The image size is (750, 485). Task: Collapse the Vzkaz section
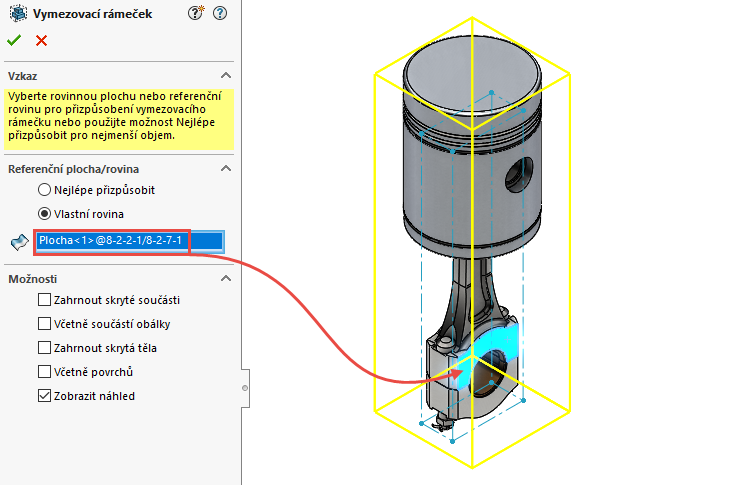226,76
